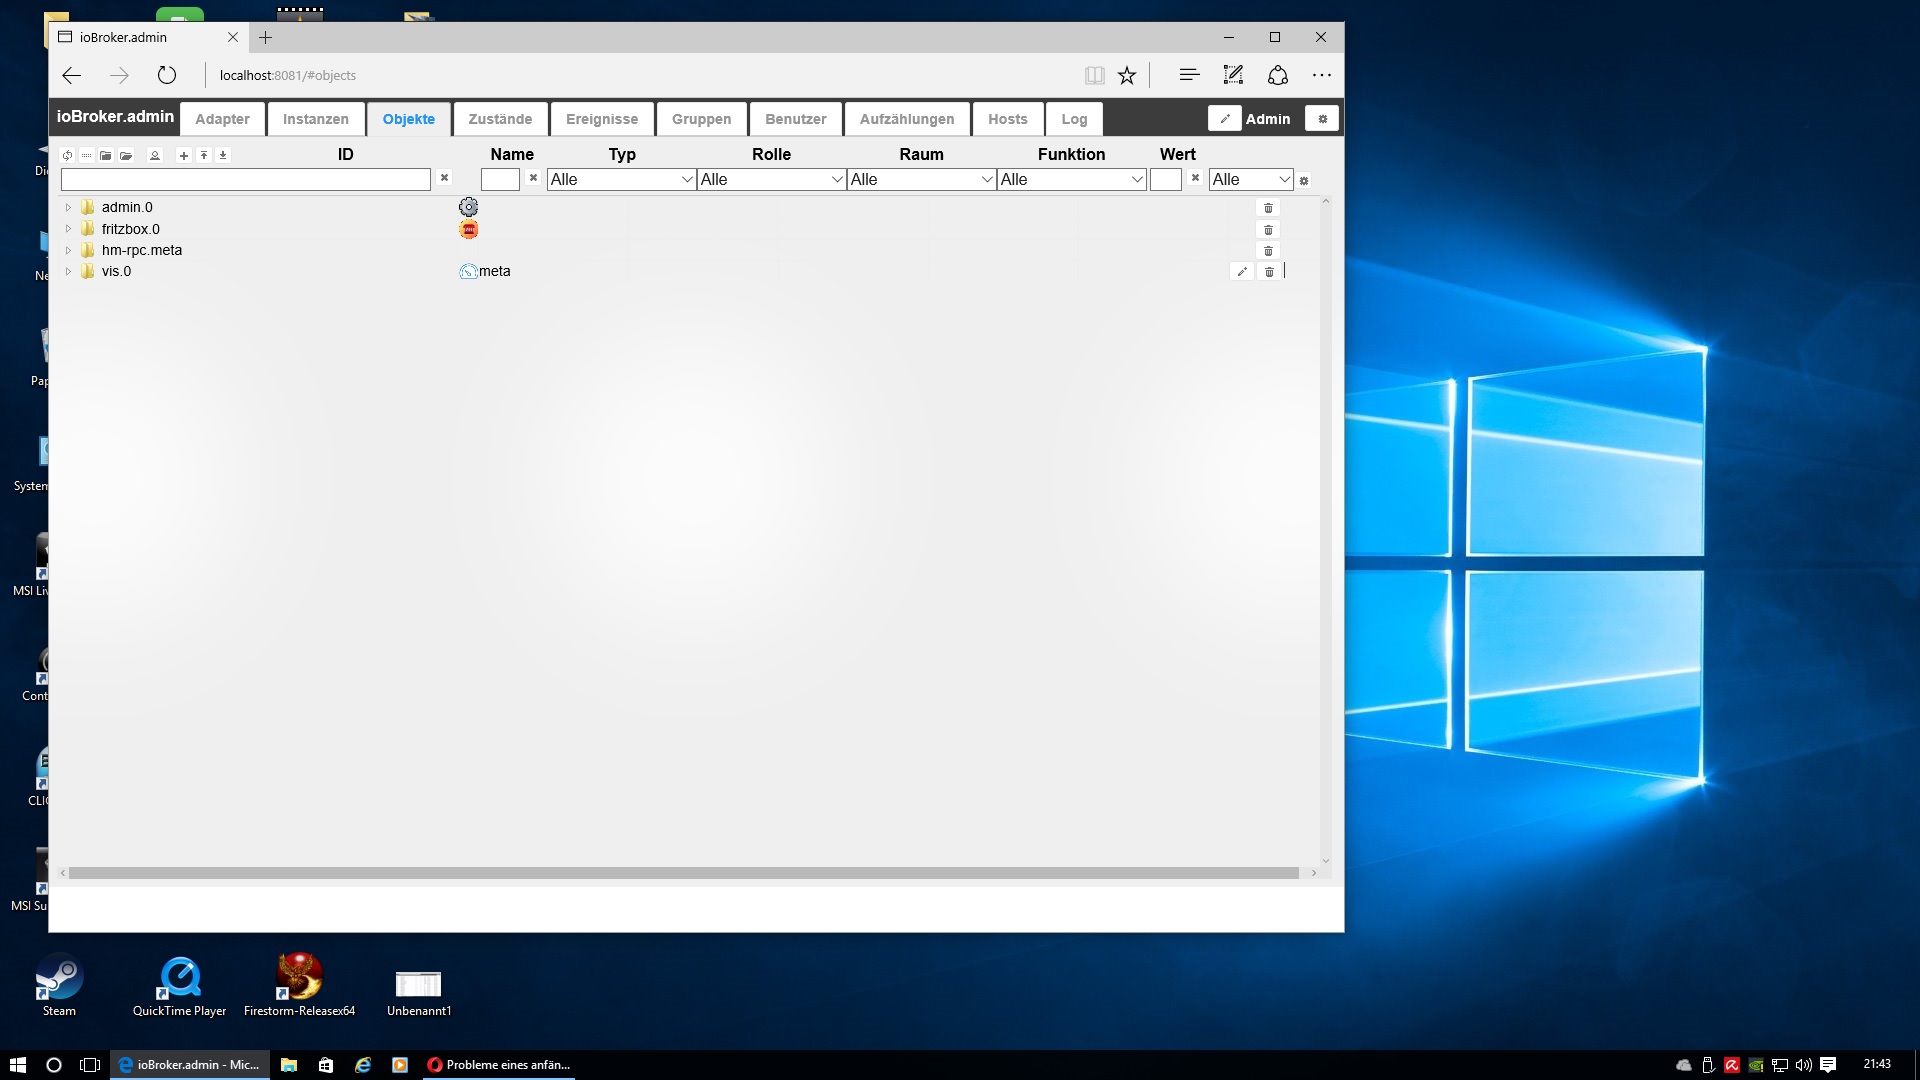Click the horizontal scrollbar at bottom
This screenshot has width=1920, height=1080.
click(x=683, y=873)
